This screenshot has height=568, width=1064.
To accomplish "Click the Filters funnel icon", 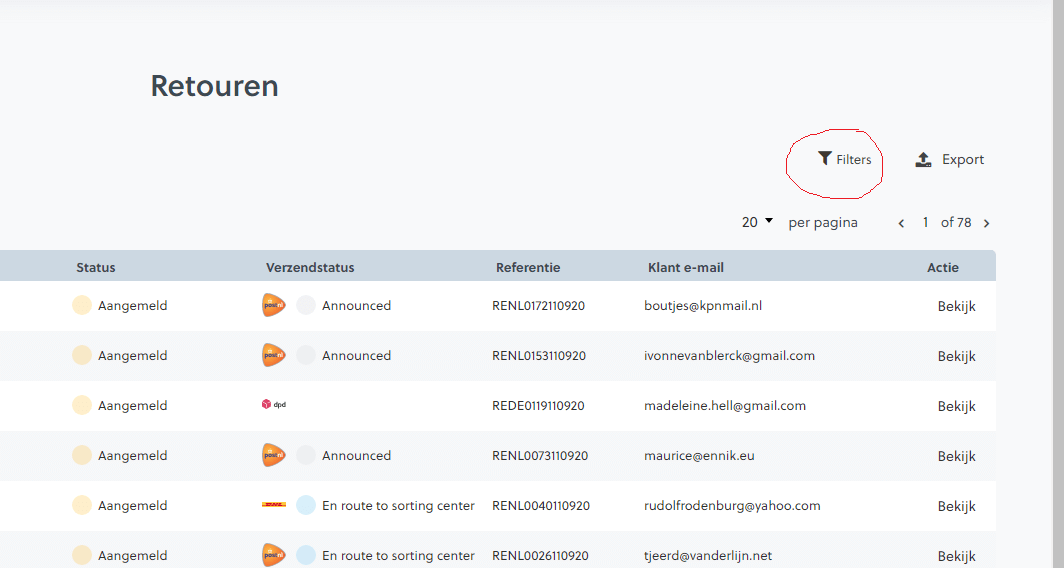I will [824, 159].
